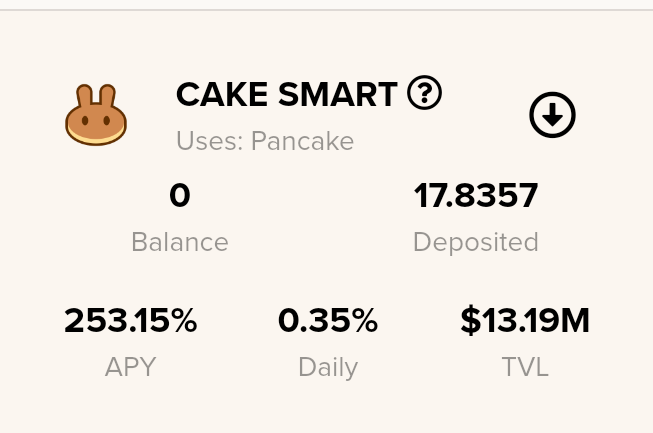Screen dimensions: 653x433
Task: Expand the vault with the down-arrow circle
Action: [552, 115]
